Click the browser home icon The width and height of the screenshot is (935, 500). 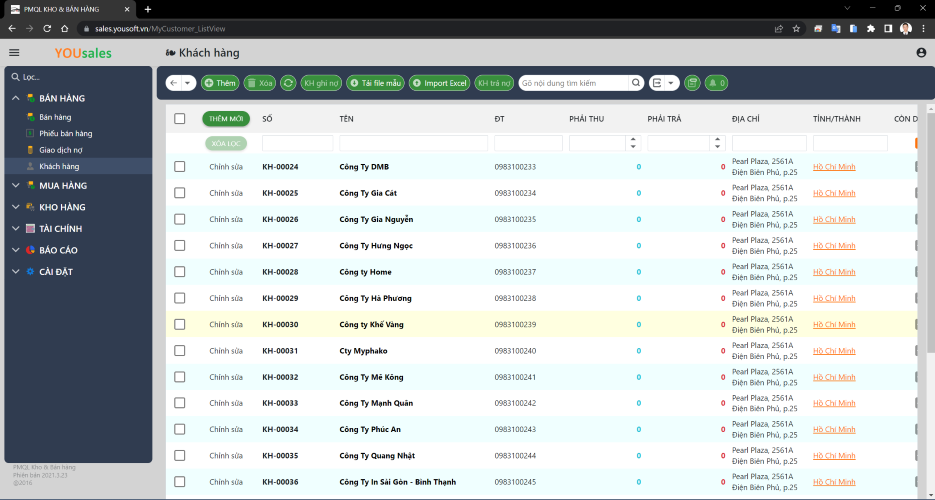tap(64, 29)
